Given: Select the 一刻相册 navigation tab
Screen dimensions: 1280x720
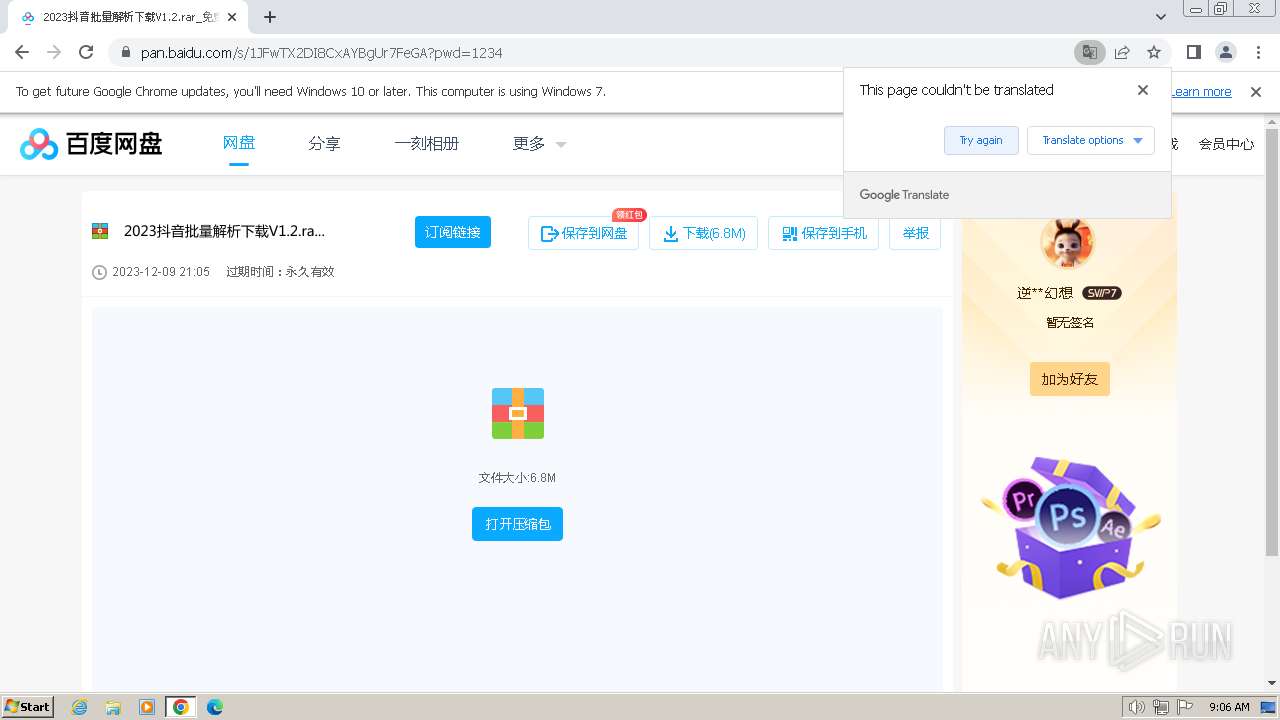Looking at the screenshot, I should click(x=426, y=144).
